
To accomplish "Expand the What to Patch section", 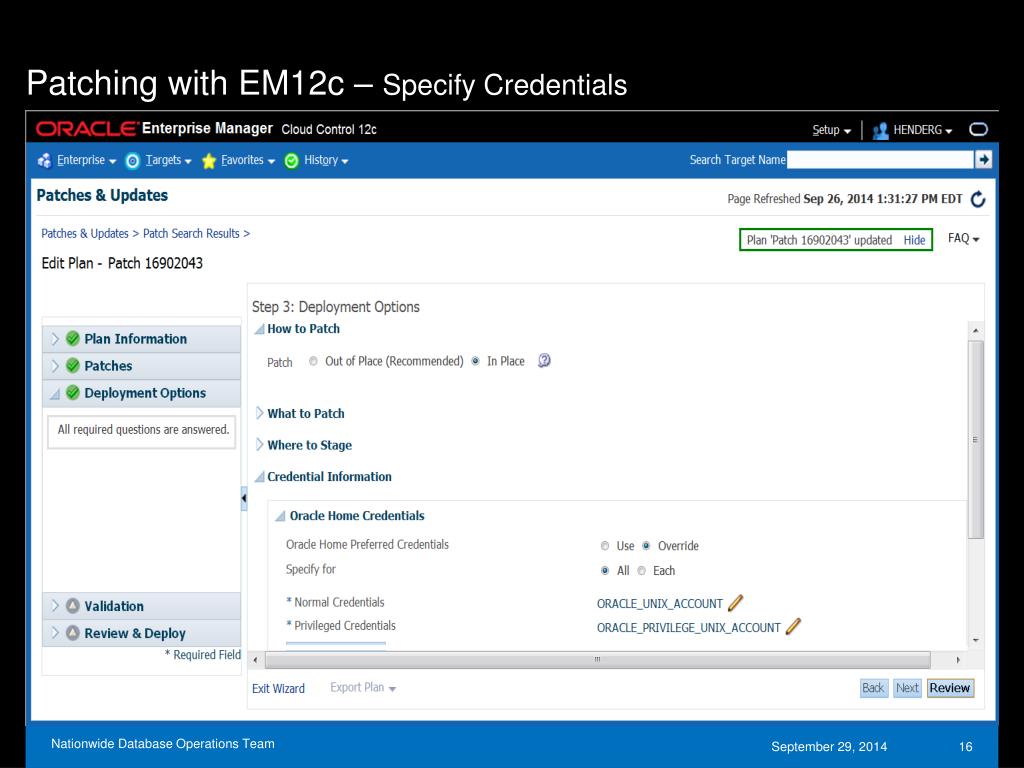I will point(259,413).
